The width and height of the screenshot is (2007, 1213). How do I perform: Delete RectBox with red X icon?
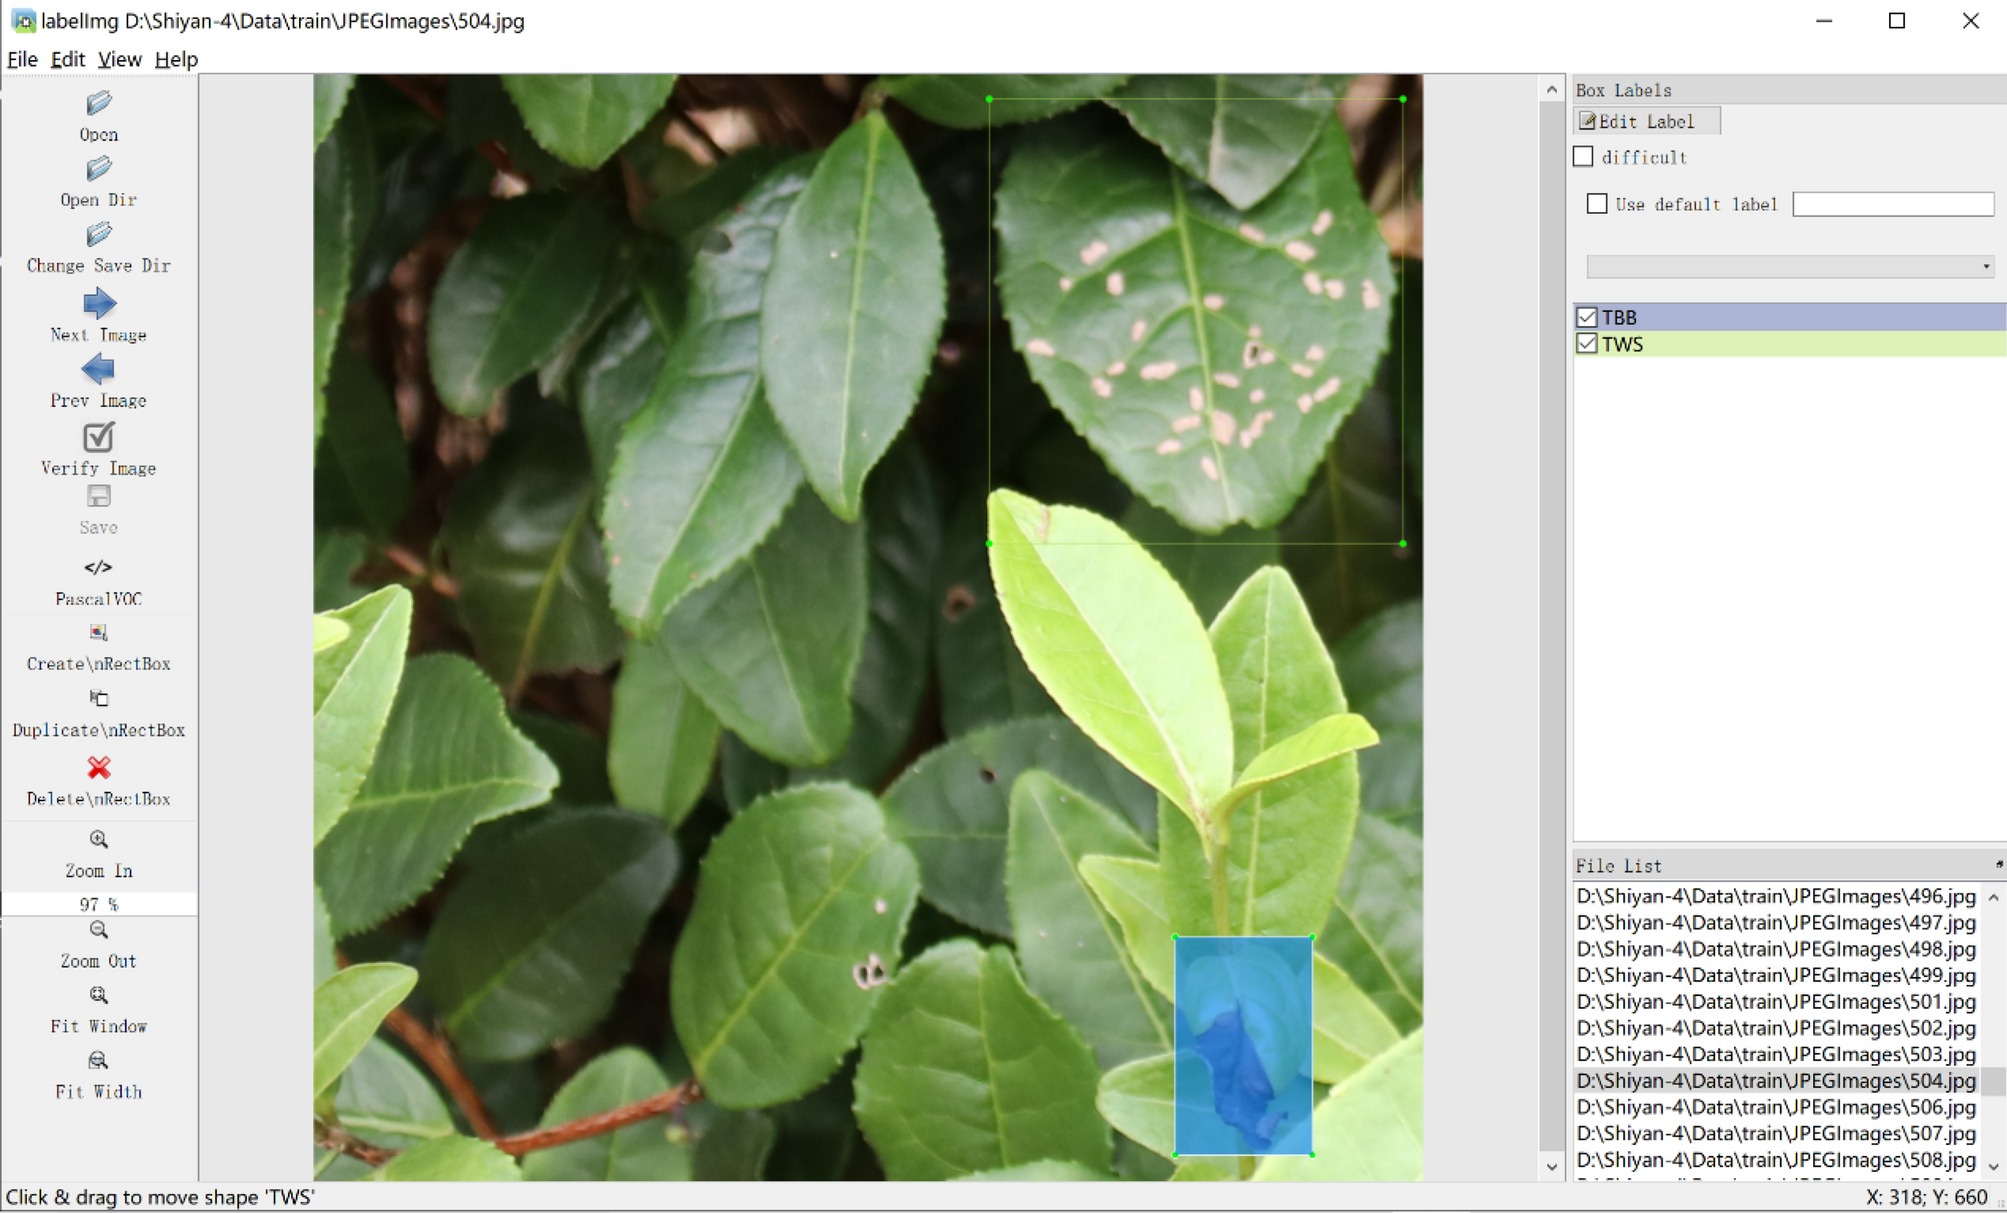98,768
